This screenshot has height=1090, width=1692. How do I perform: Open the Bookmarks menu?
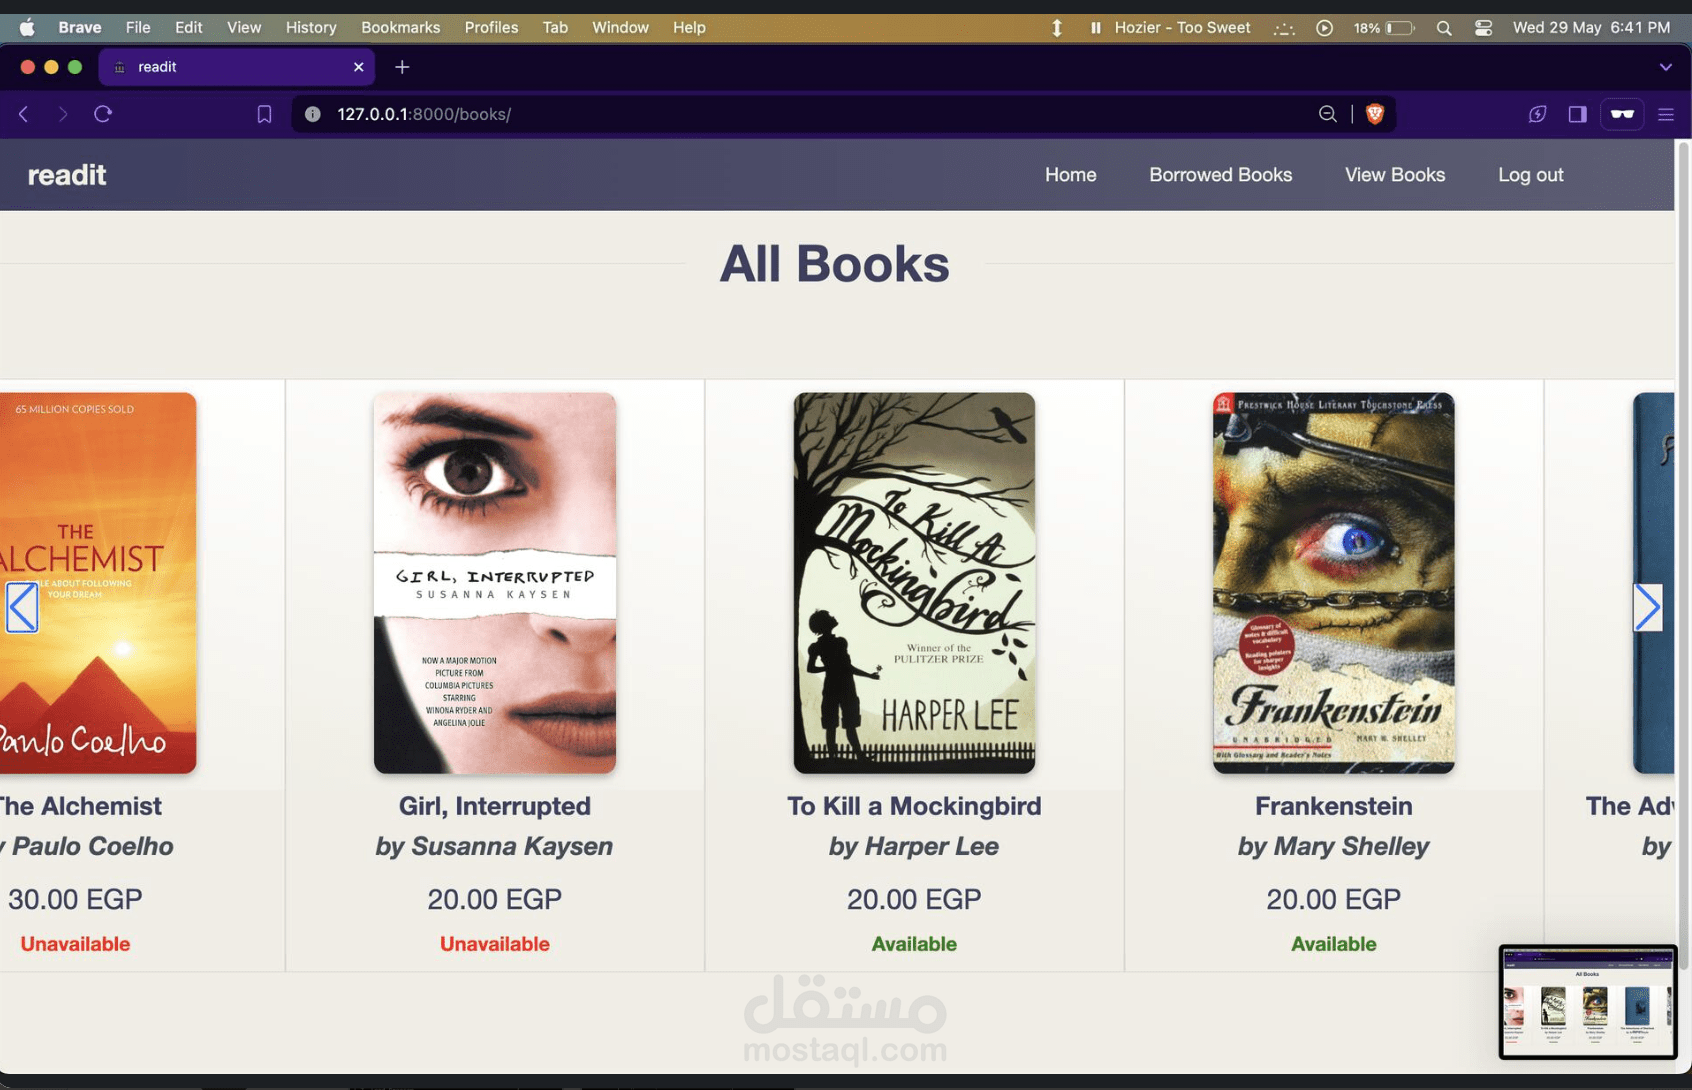click(400, 28)
